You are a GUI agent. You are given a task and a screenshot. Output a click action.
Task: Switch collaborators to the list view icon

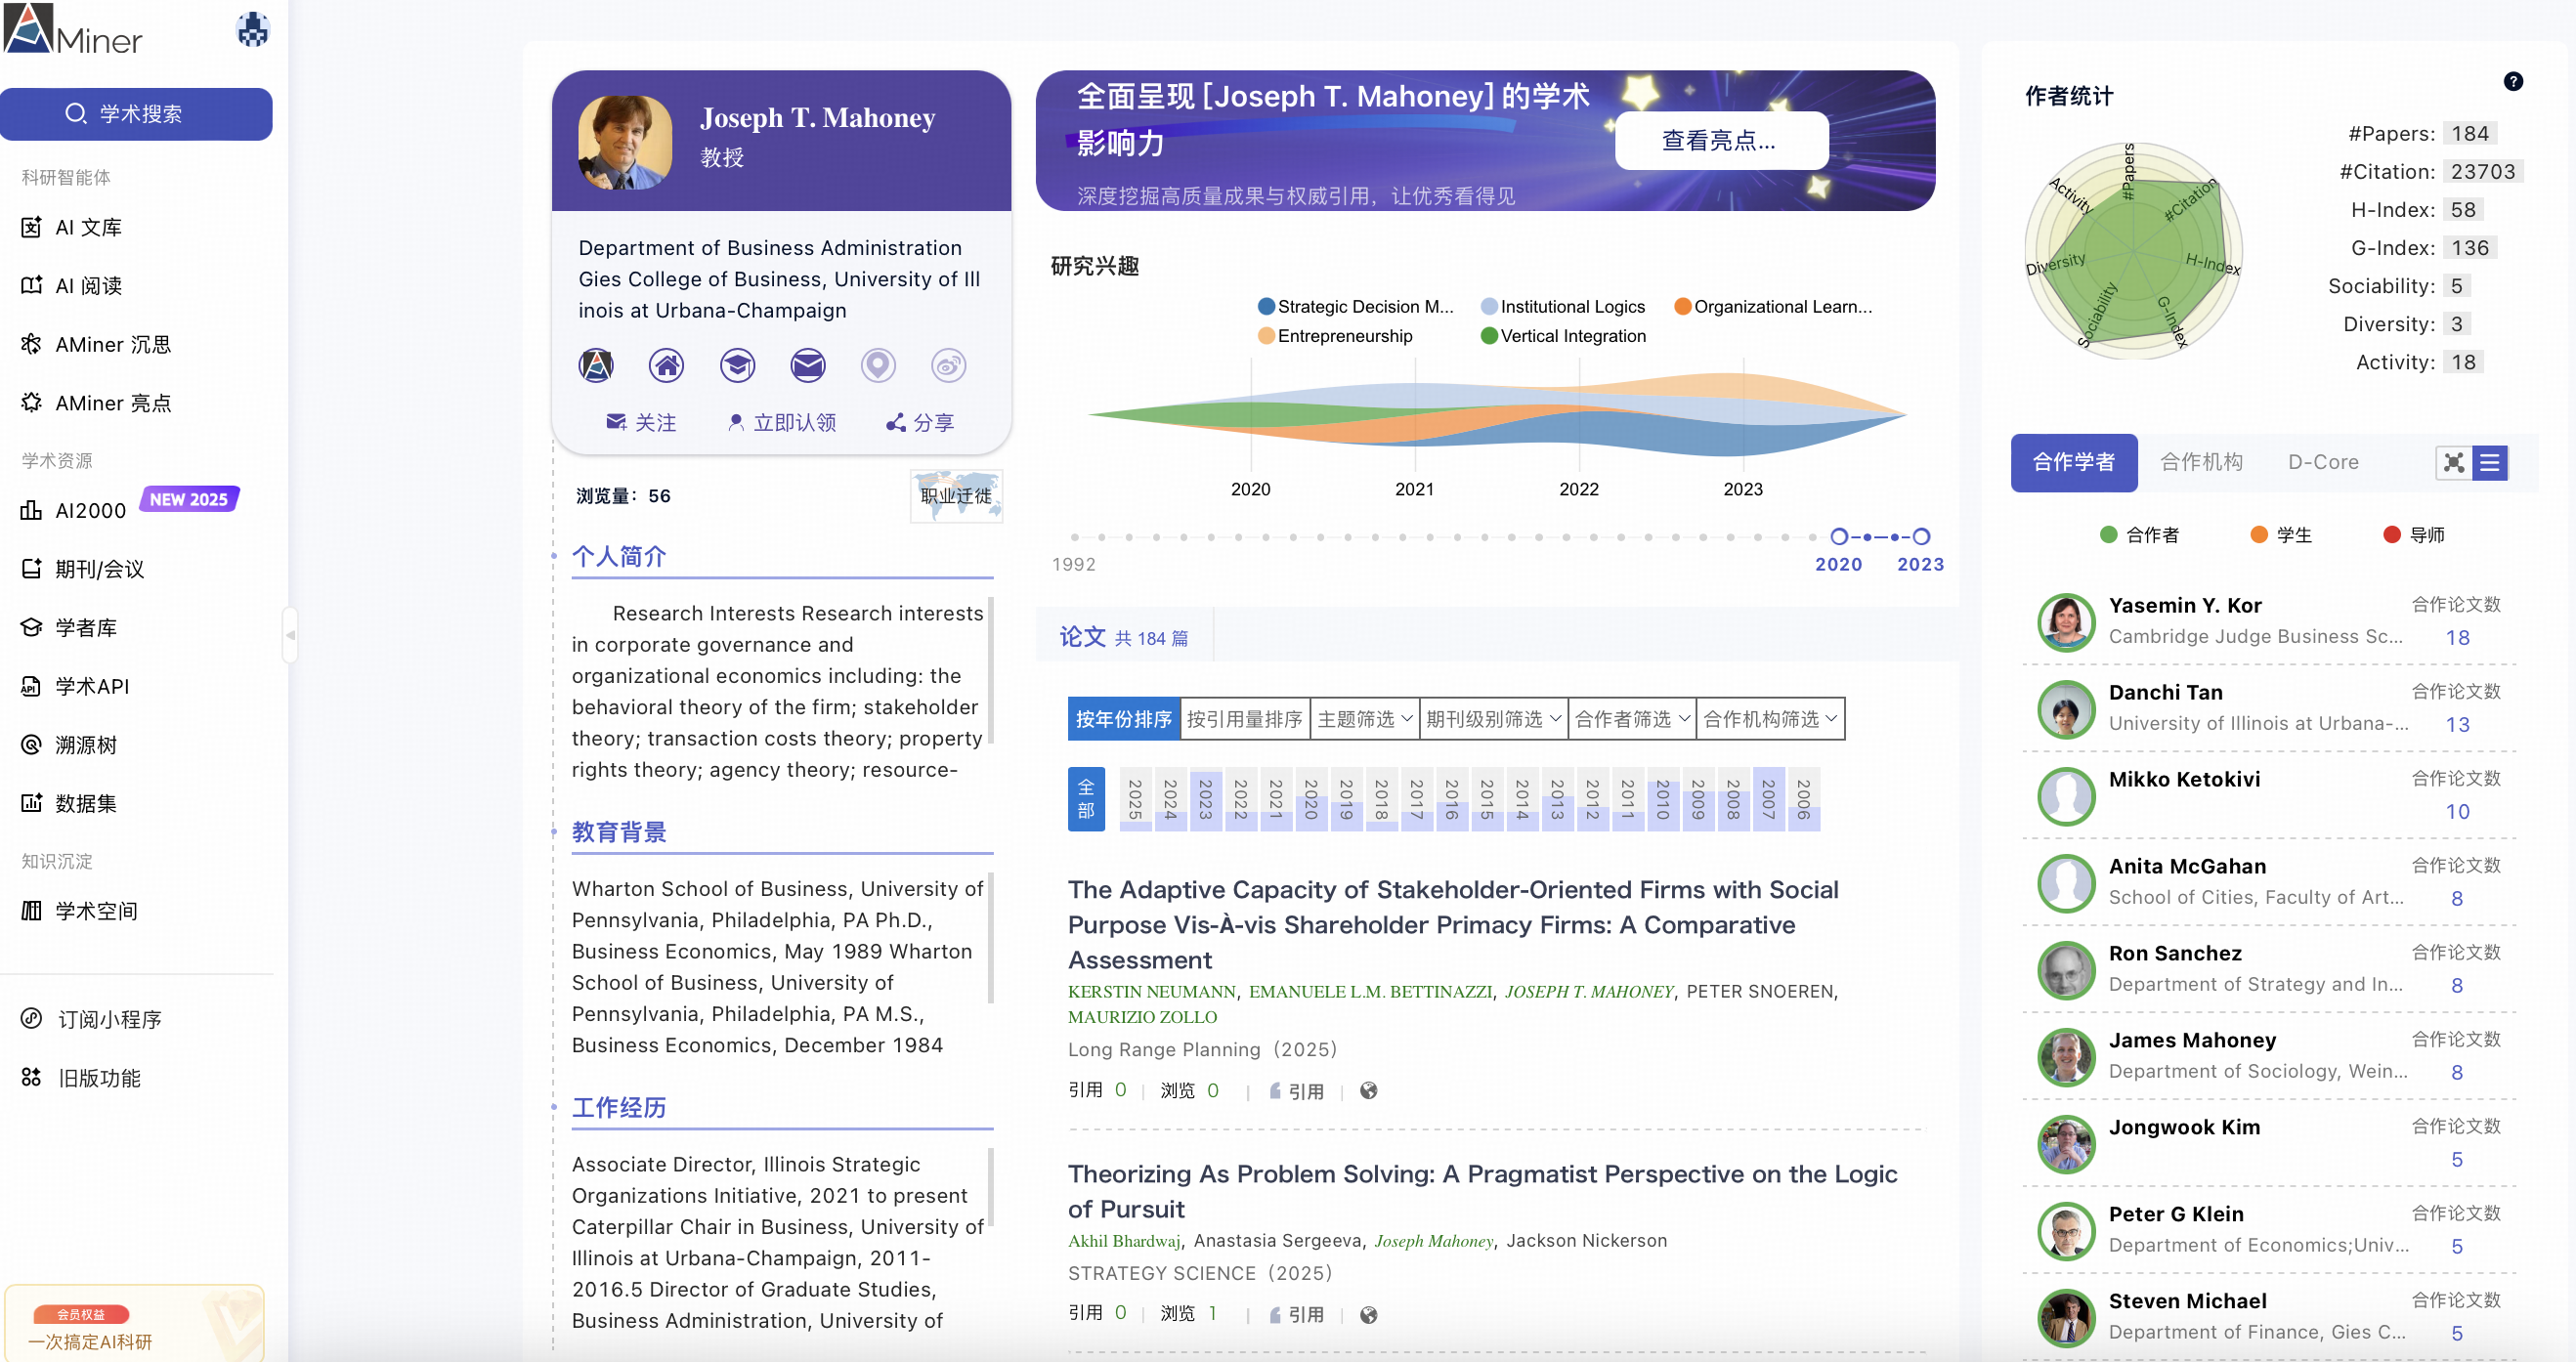click(x=2489, y=463)
